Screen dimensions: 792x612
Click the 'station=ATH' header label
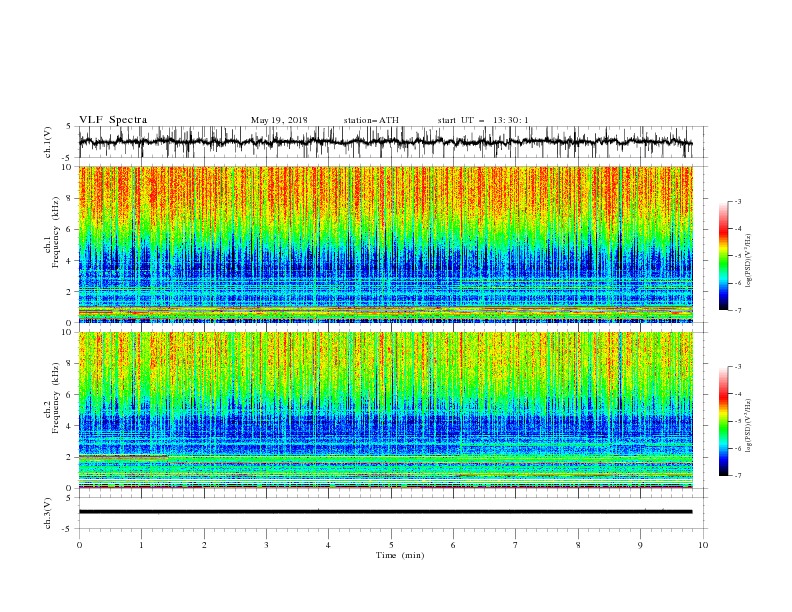[371, 120]
